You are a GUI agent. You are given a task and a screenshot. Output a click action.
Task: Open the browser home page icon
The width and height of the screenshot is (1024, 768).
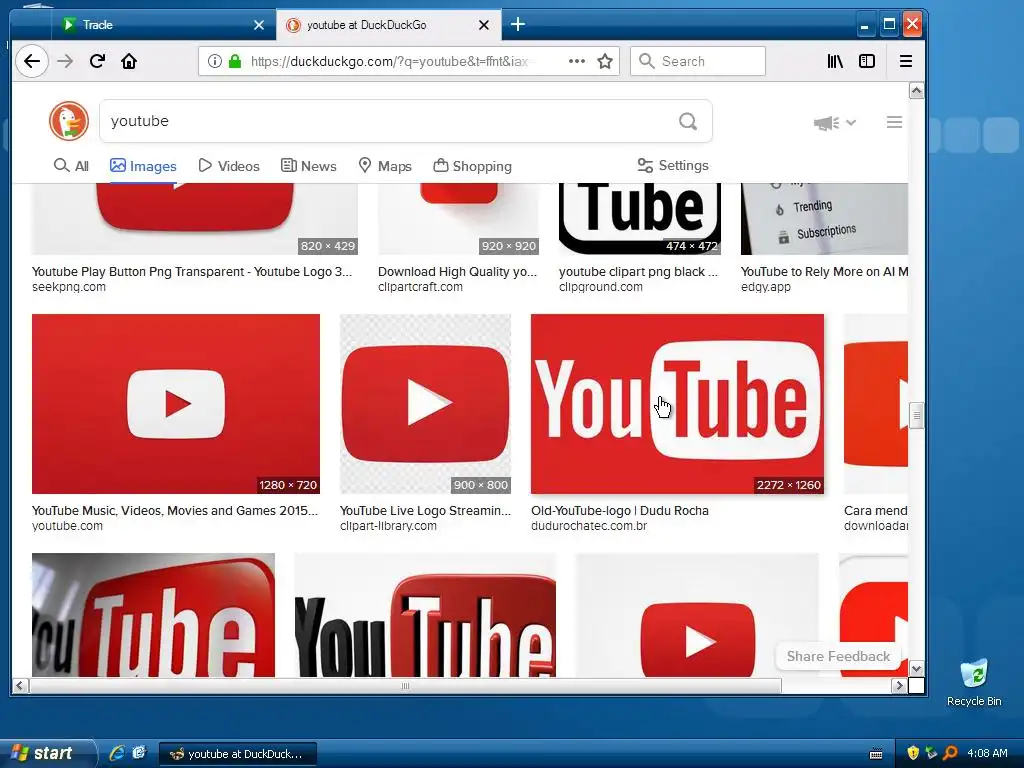point(129,61)
